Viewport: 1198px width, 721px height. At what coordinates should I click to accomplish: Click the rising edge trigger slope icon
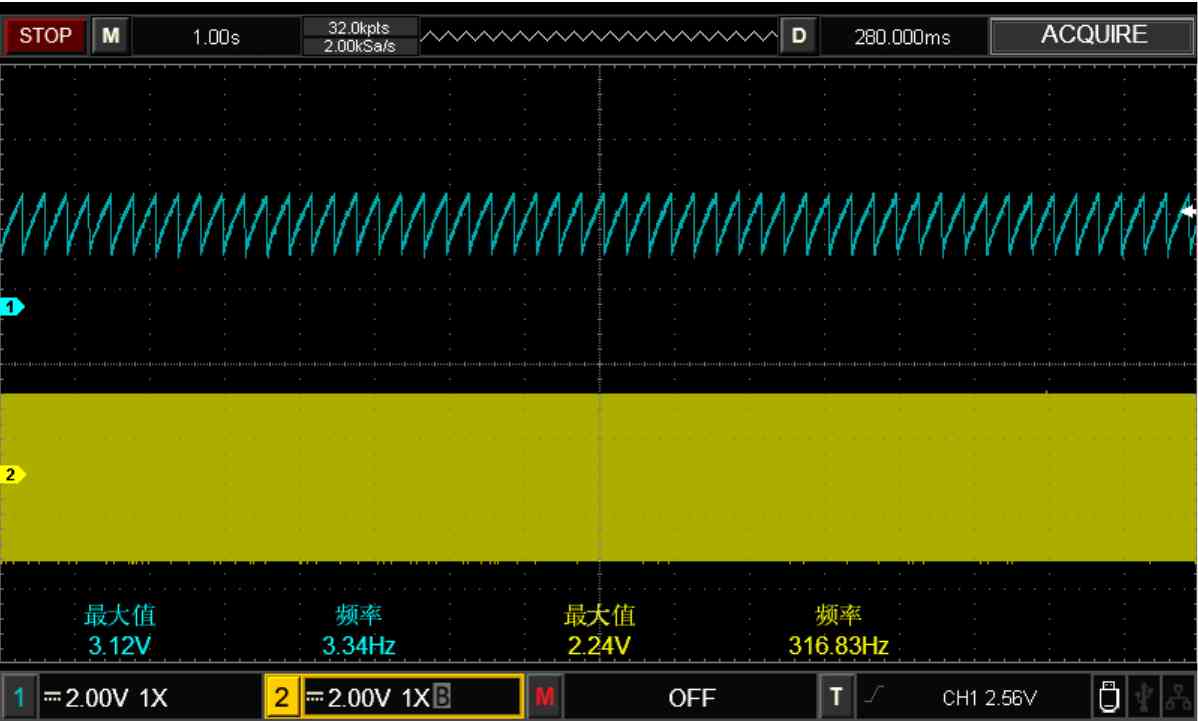(x=874, y=694)
